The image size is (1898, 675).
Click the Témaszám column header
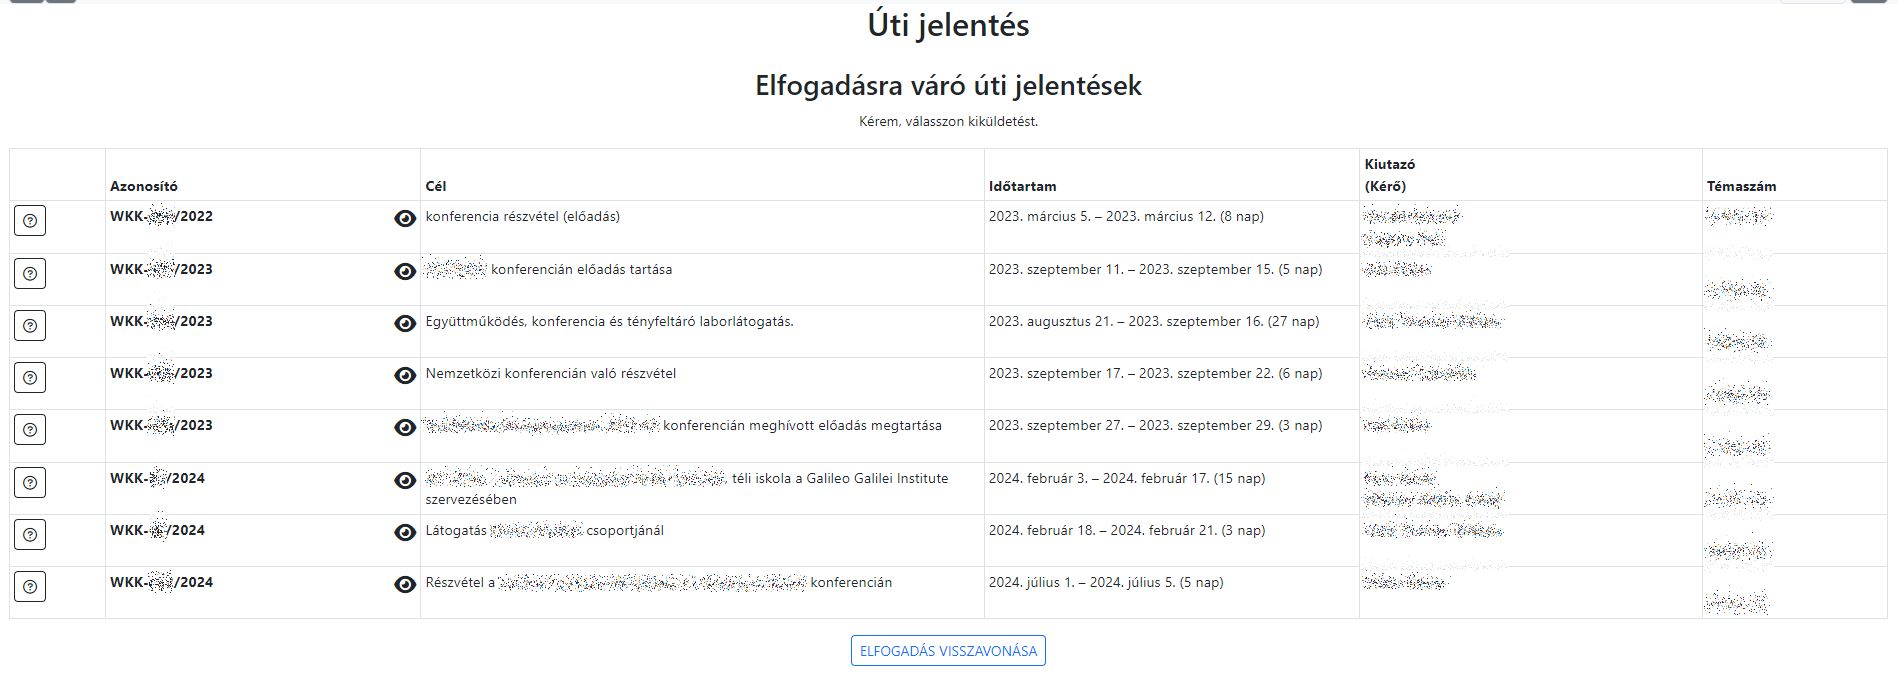click(1741, 186)
